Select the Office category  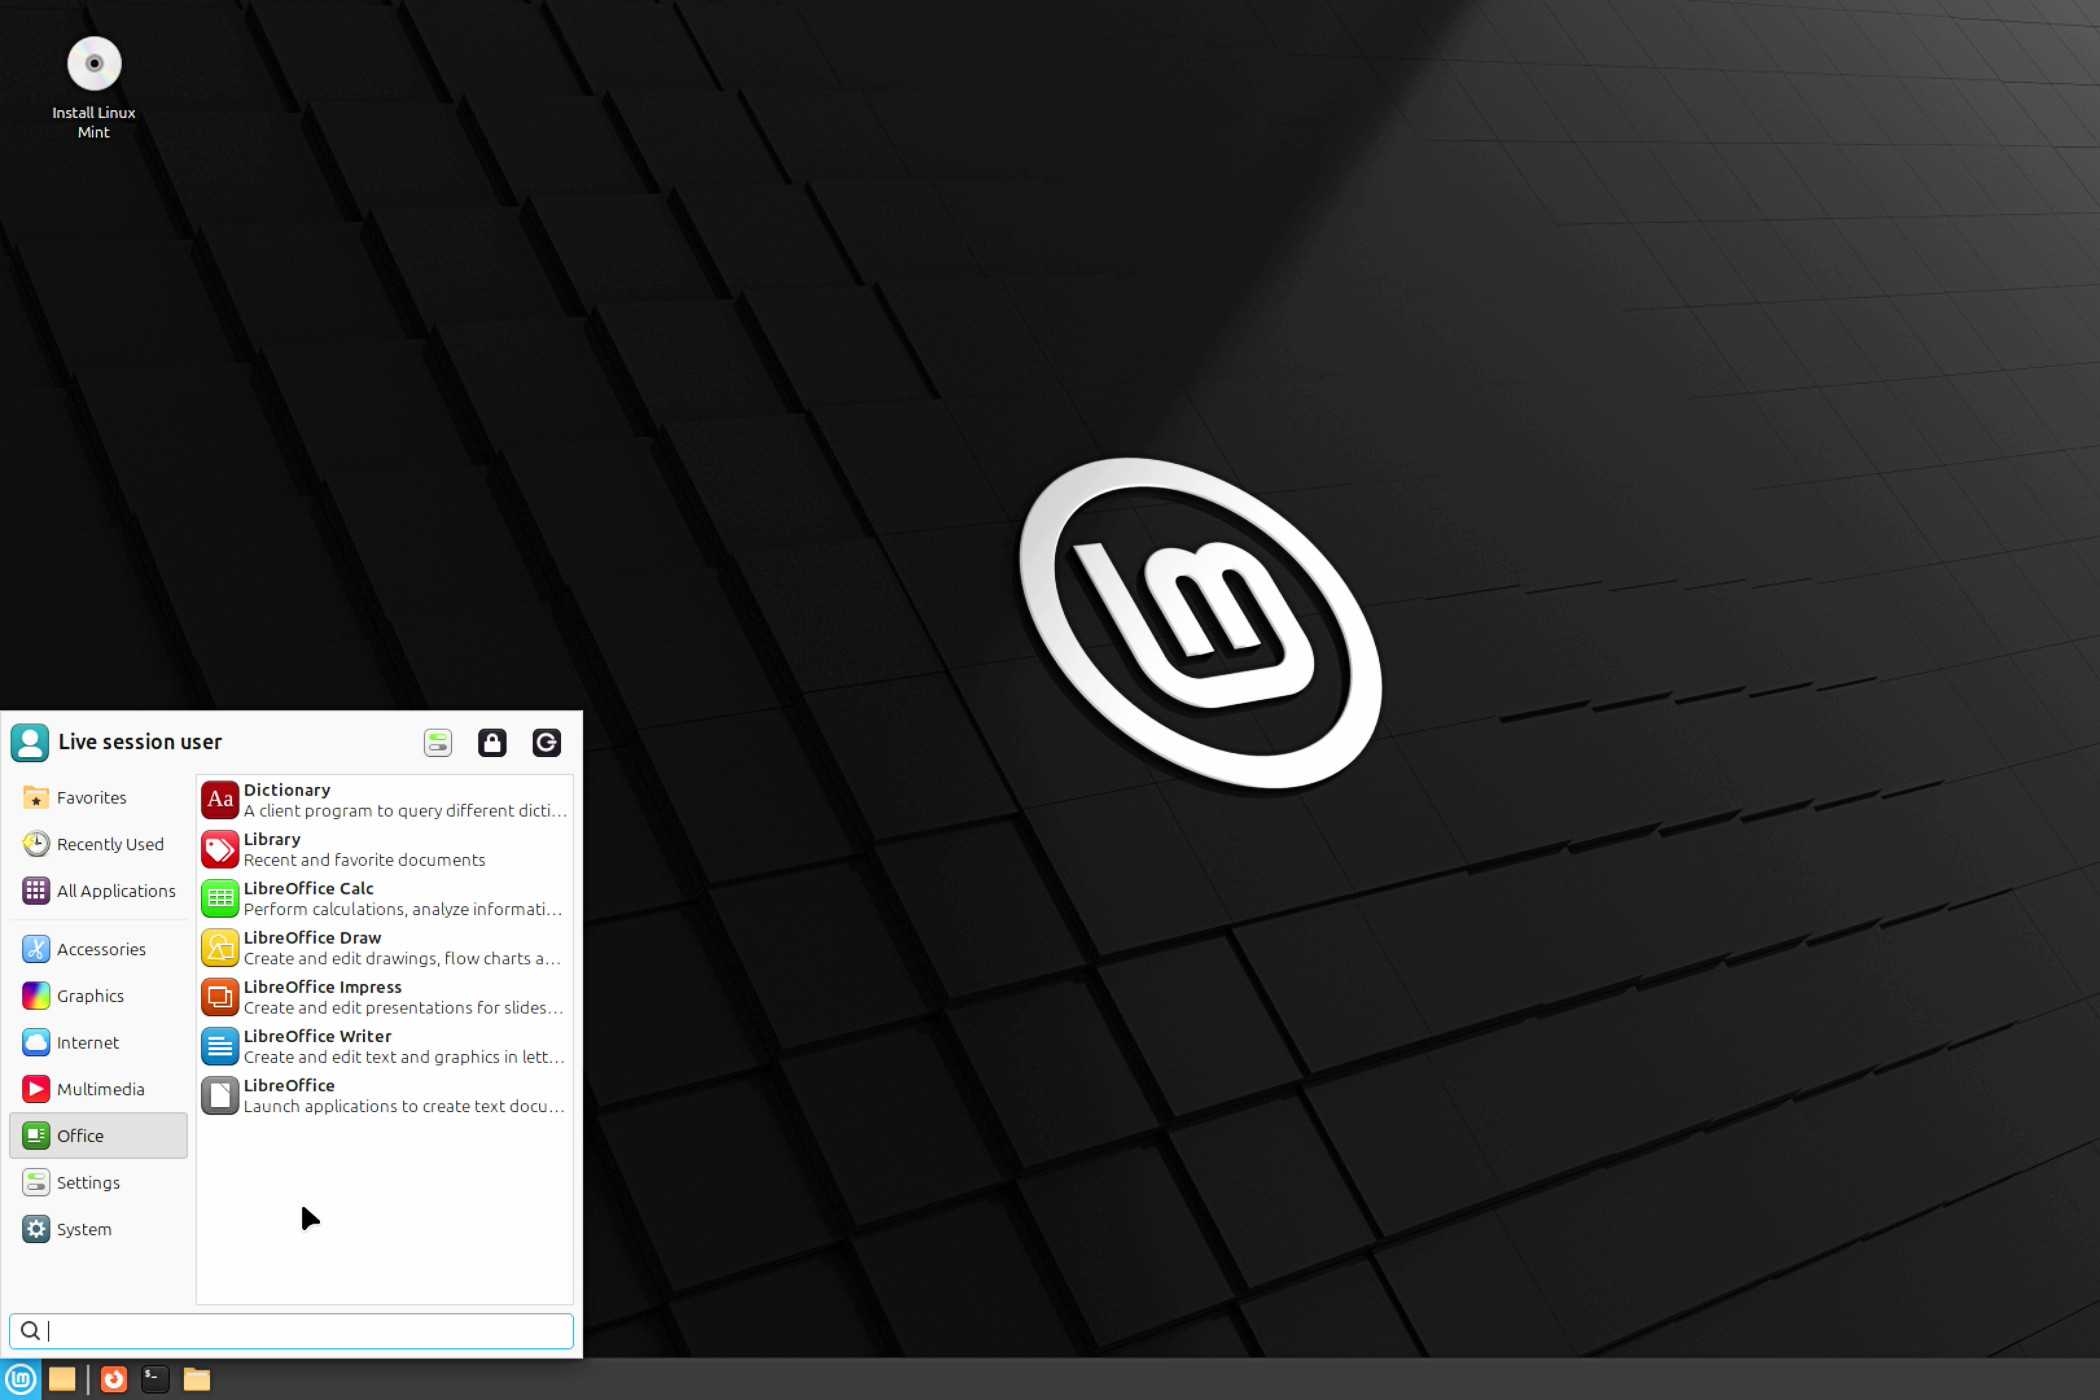[98, 1136]
